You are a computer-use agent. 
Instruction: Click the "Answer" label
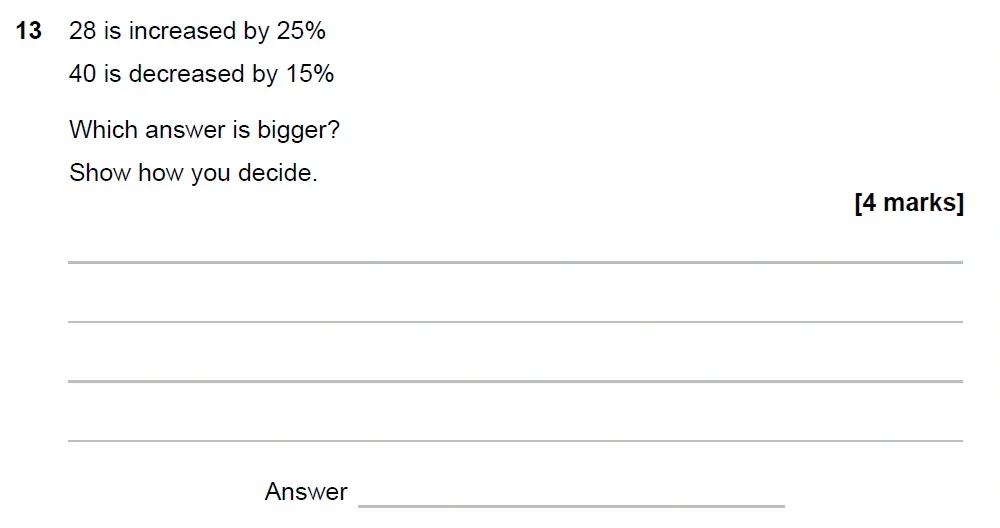tap(306, 492)
